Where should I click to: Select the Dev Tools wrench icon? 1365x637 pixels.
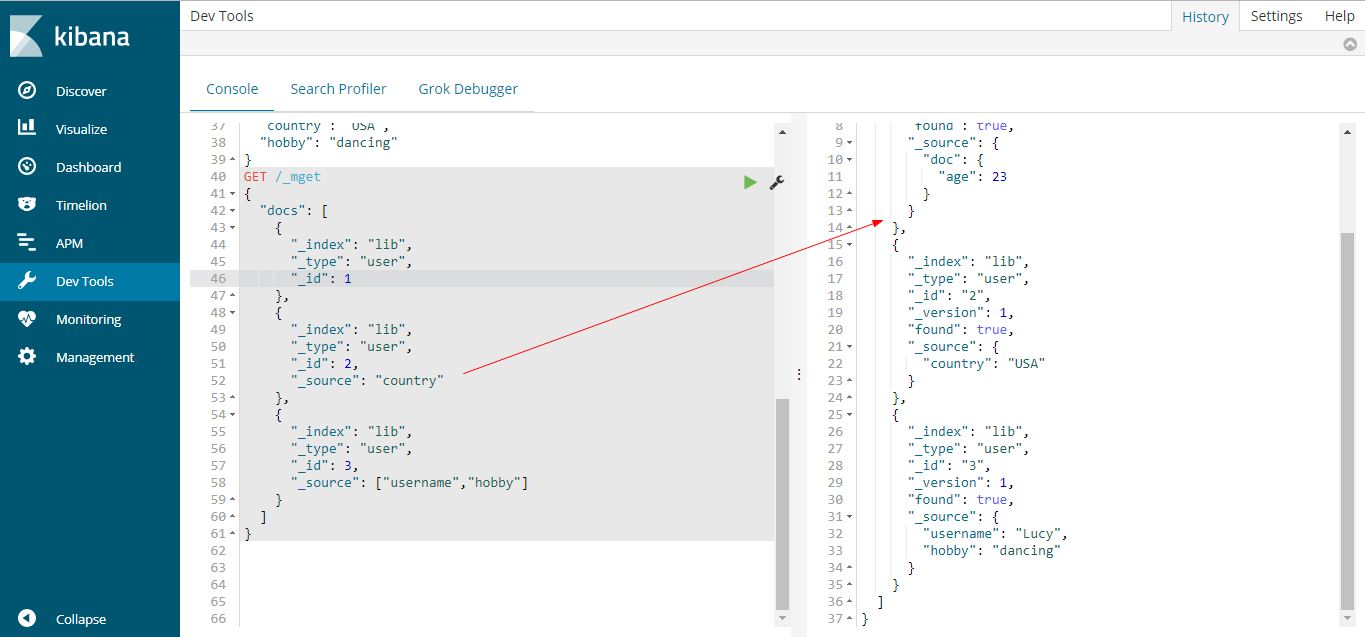[x=27, y=281]
